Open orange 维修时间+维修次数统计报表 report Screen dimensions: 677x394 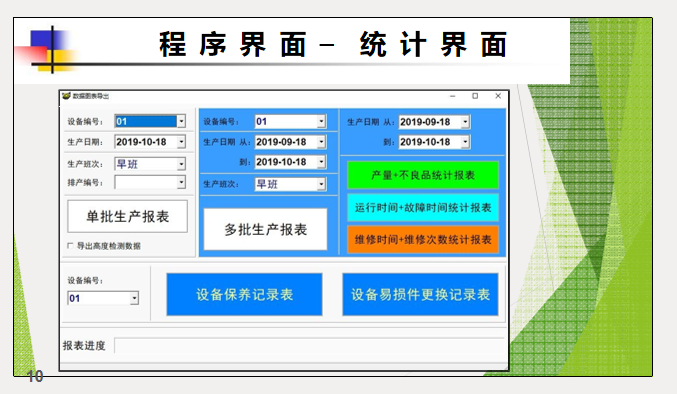(423, 240)
